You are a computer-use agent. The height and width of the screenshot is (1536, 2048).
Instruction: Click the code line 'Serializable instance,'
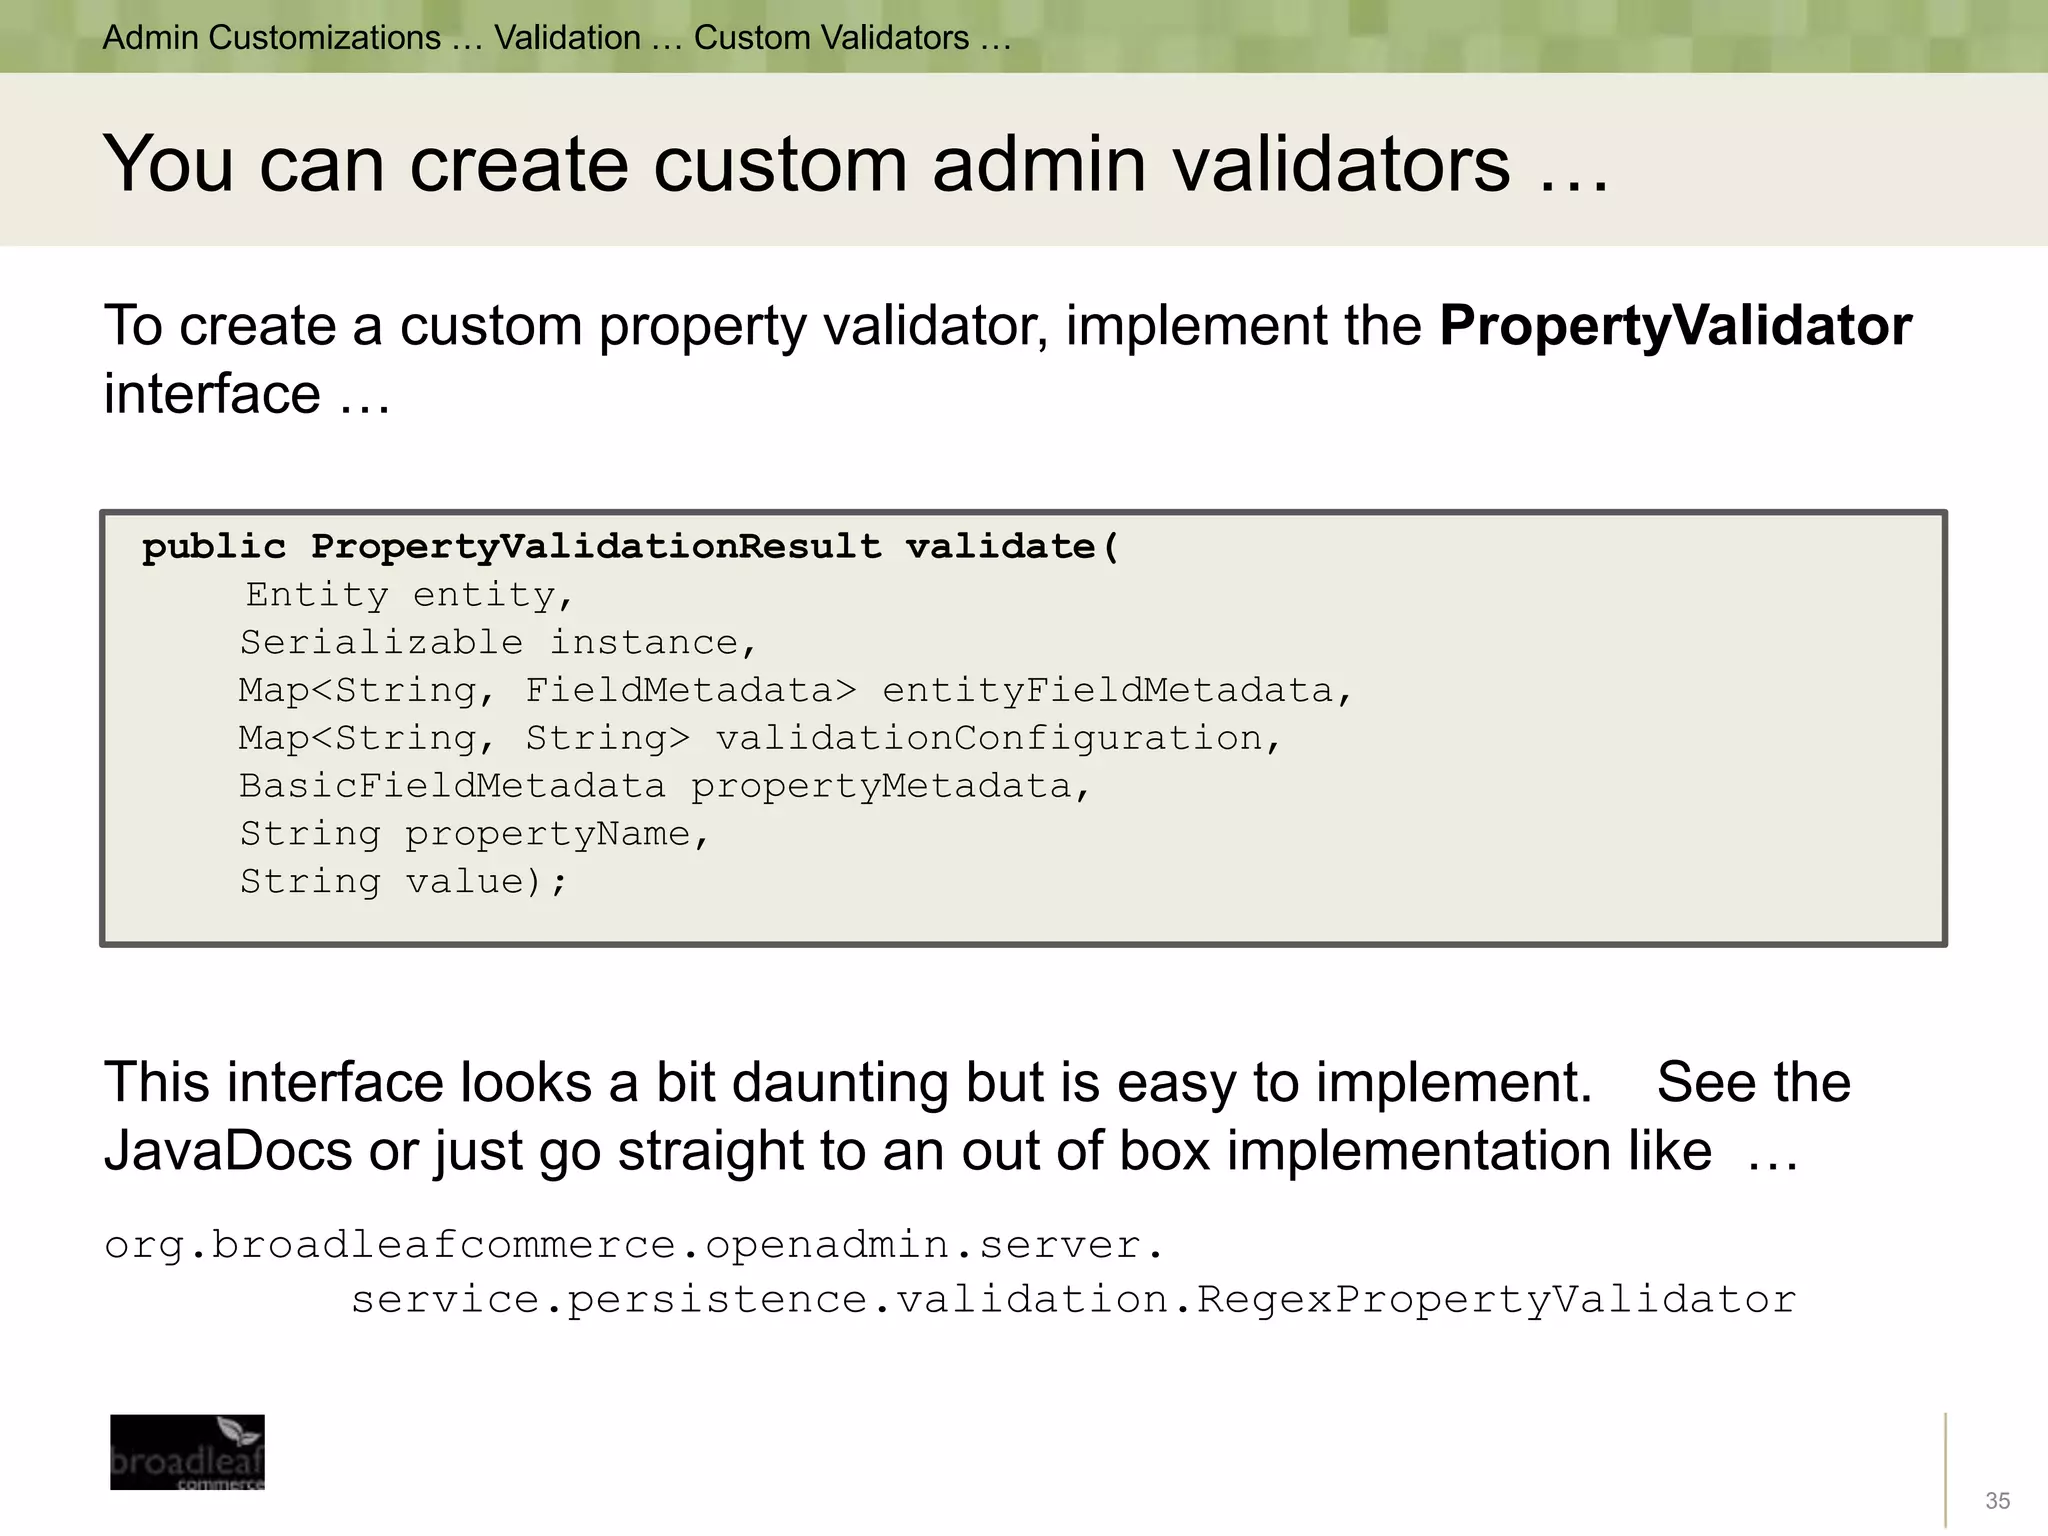(498, 643)
